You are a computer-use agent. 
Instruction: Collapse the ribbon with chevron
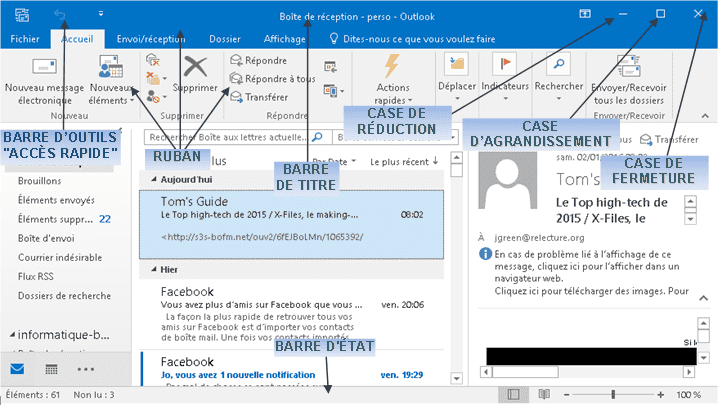click(x=705, y=116)
